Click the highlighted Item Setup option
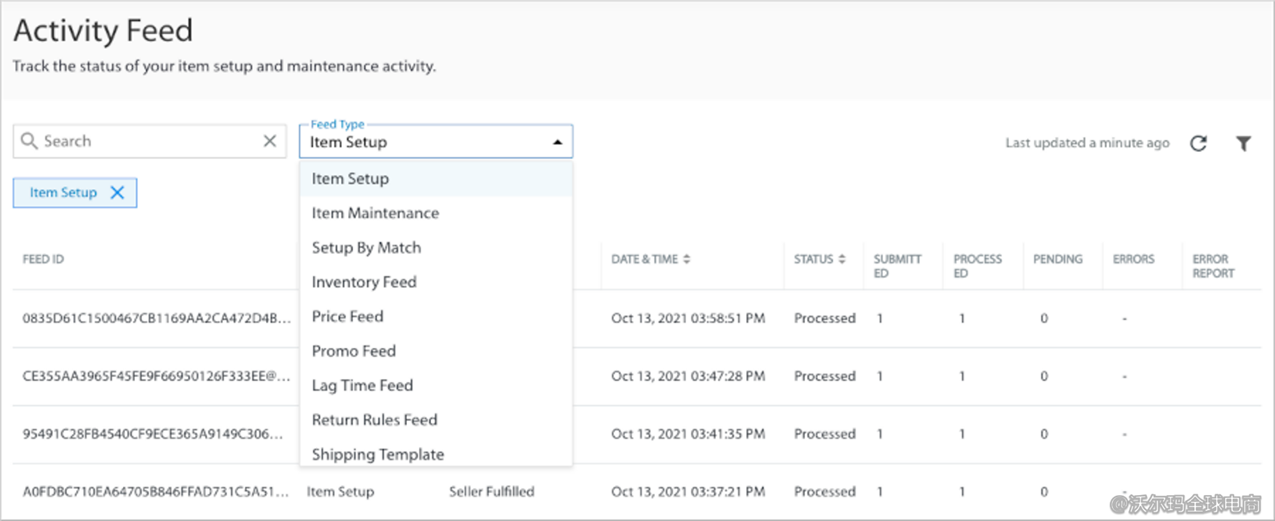 [x=350, y=179]
